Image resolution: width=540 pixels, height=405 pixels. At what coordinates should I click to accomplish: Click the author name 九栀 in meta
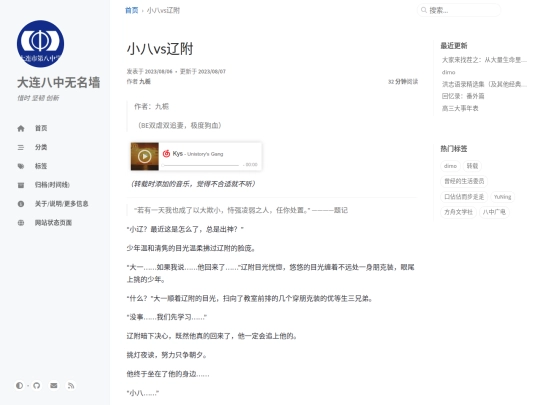(145, 82)
